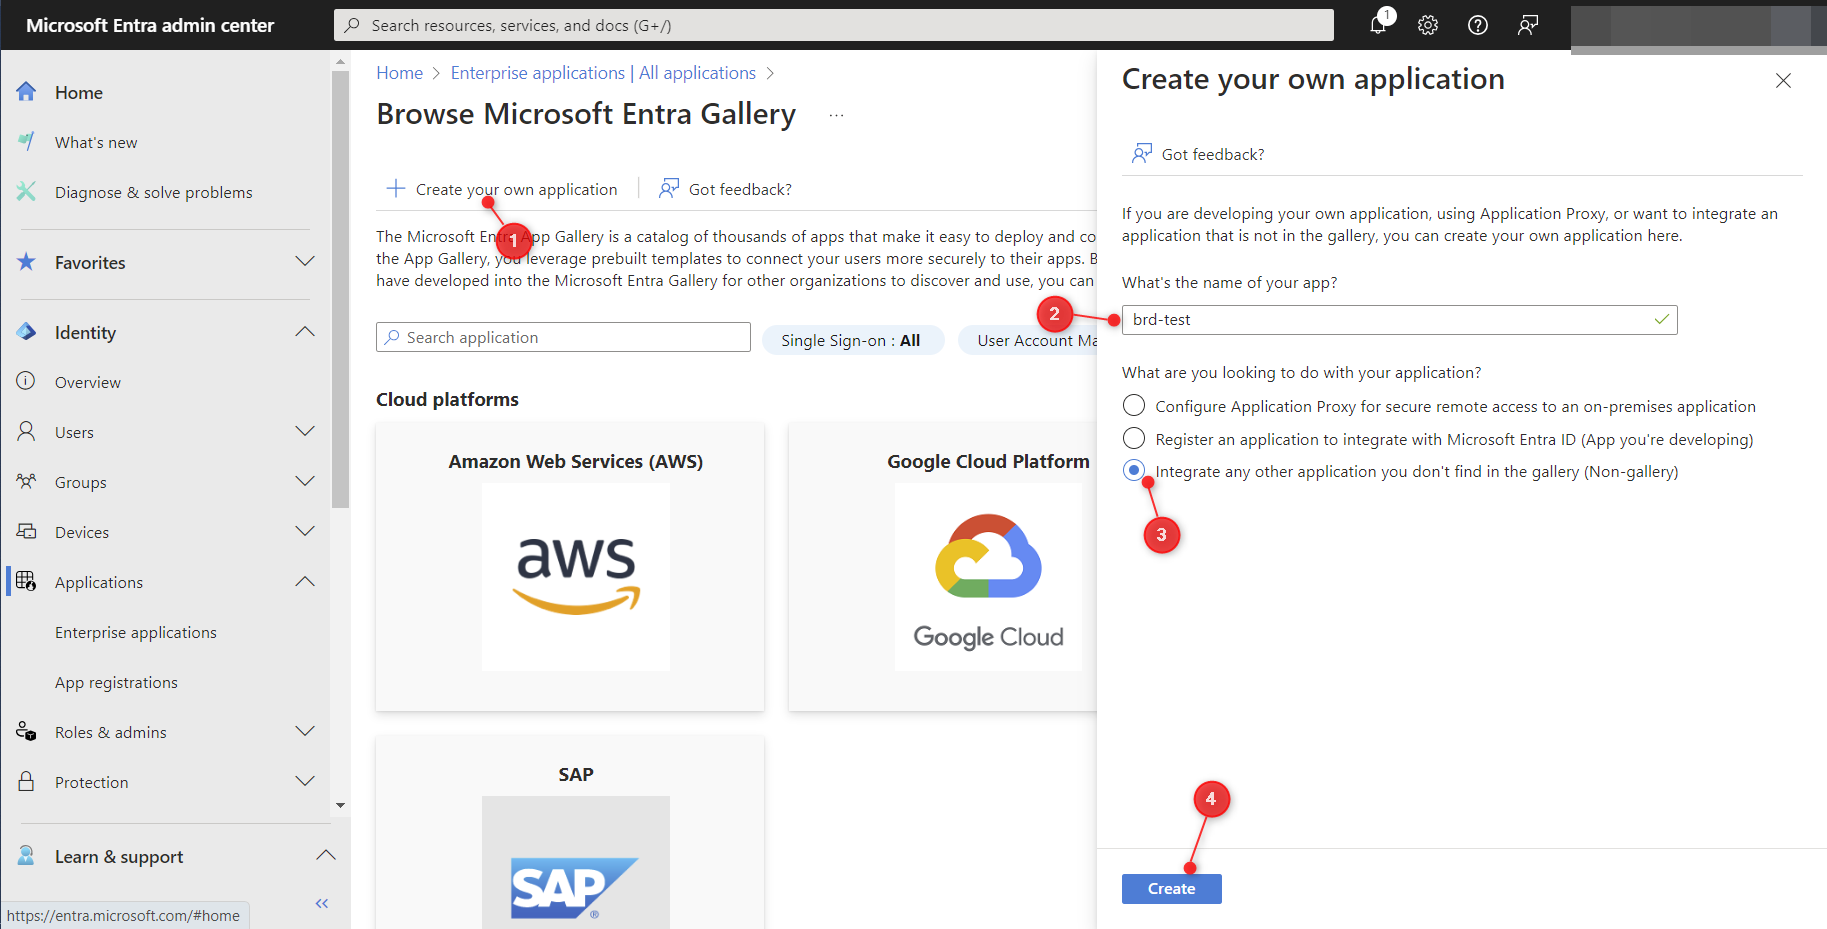The height and width of the screenshot is (929, 1827).
Task: Click the Groups people icon
Action: point(26,481)
